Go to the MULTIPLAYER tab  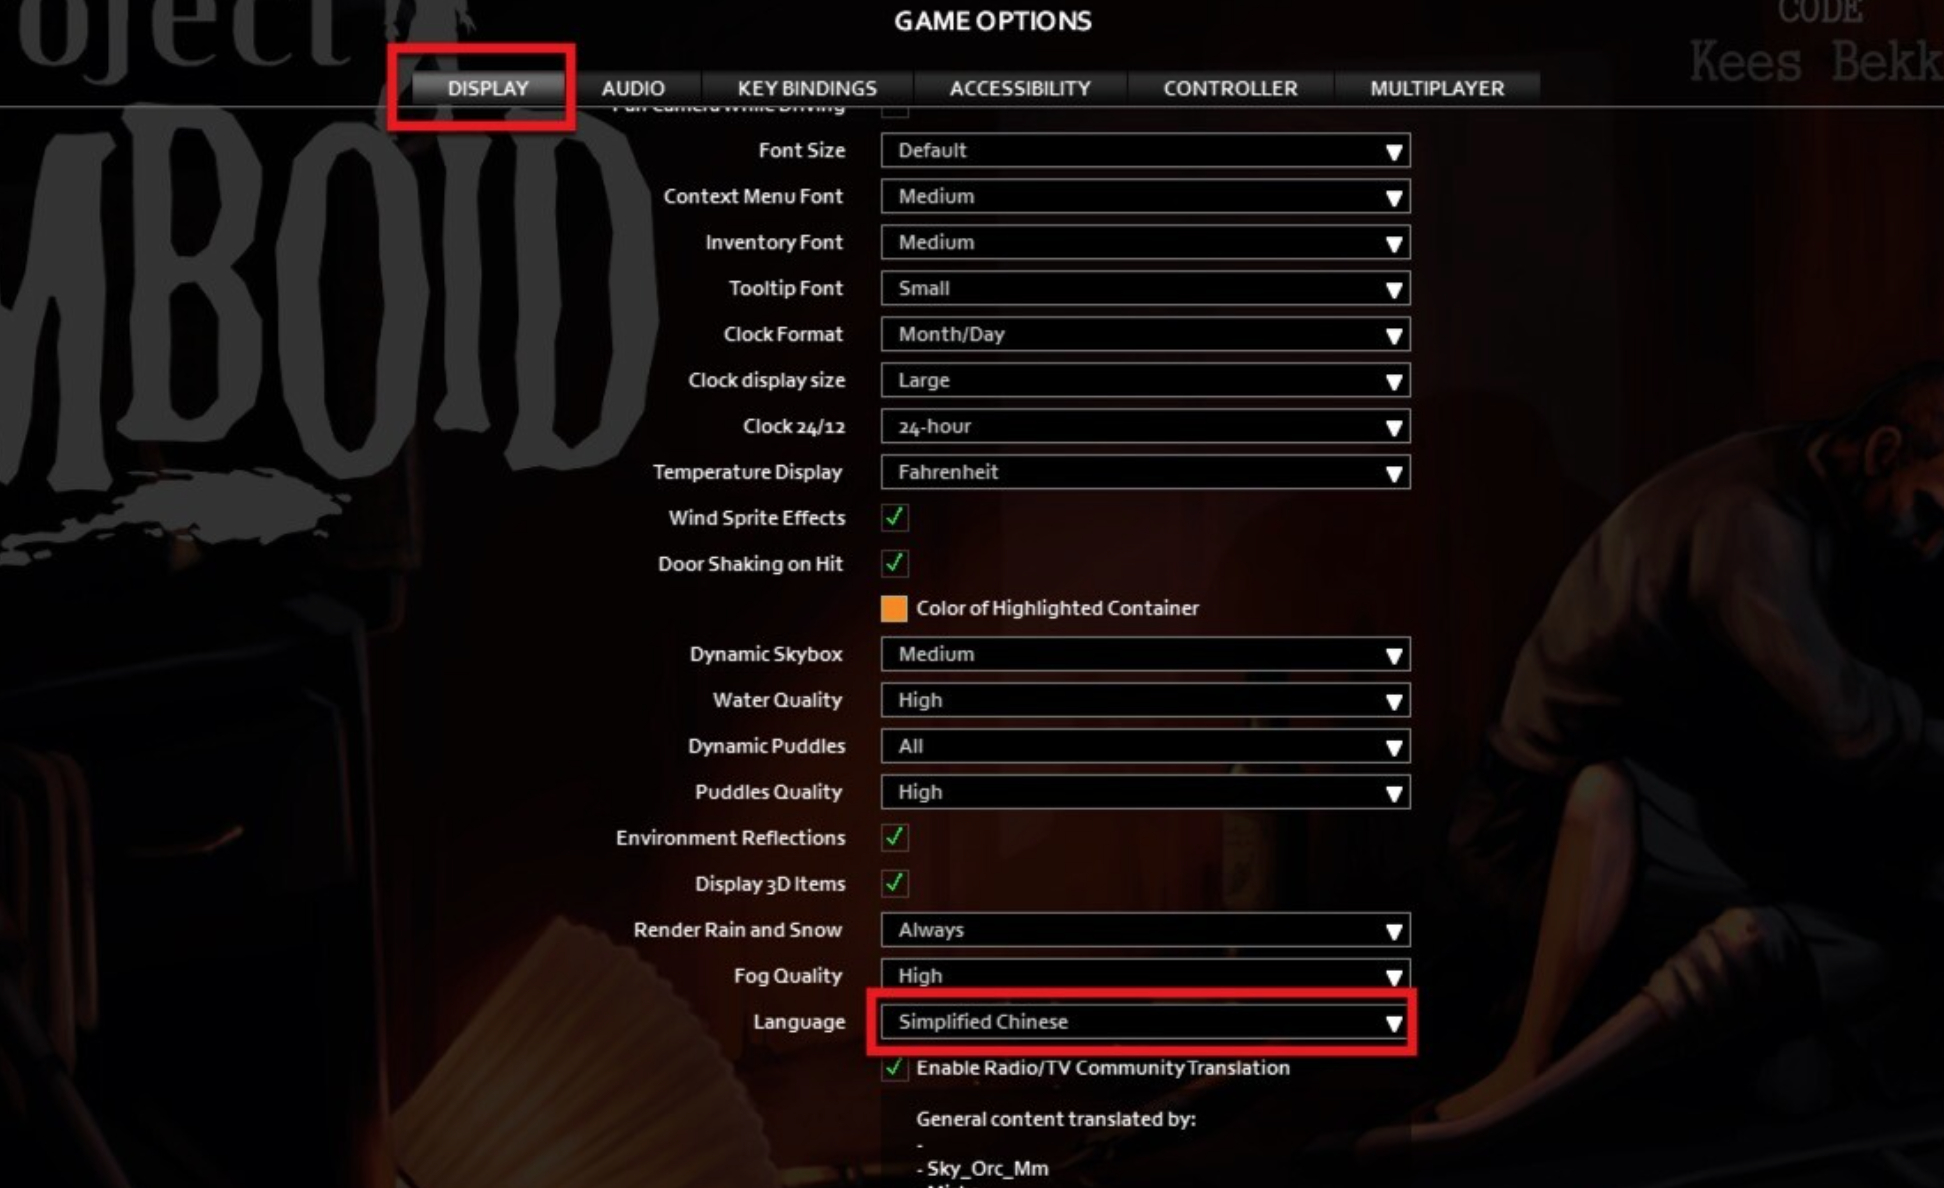pos(1437,88)
